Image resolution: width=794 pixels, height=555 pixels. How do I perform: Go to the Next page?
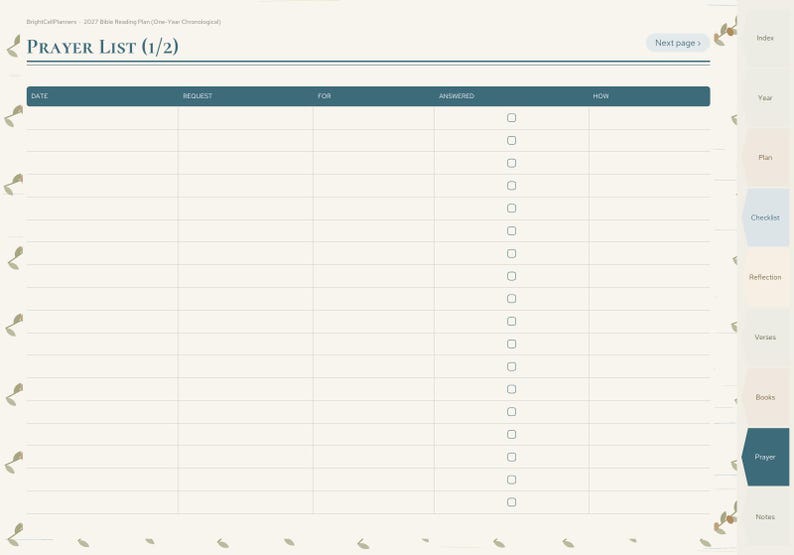click(x=678, y=43)
